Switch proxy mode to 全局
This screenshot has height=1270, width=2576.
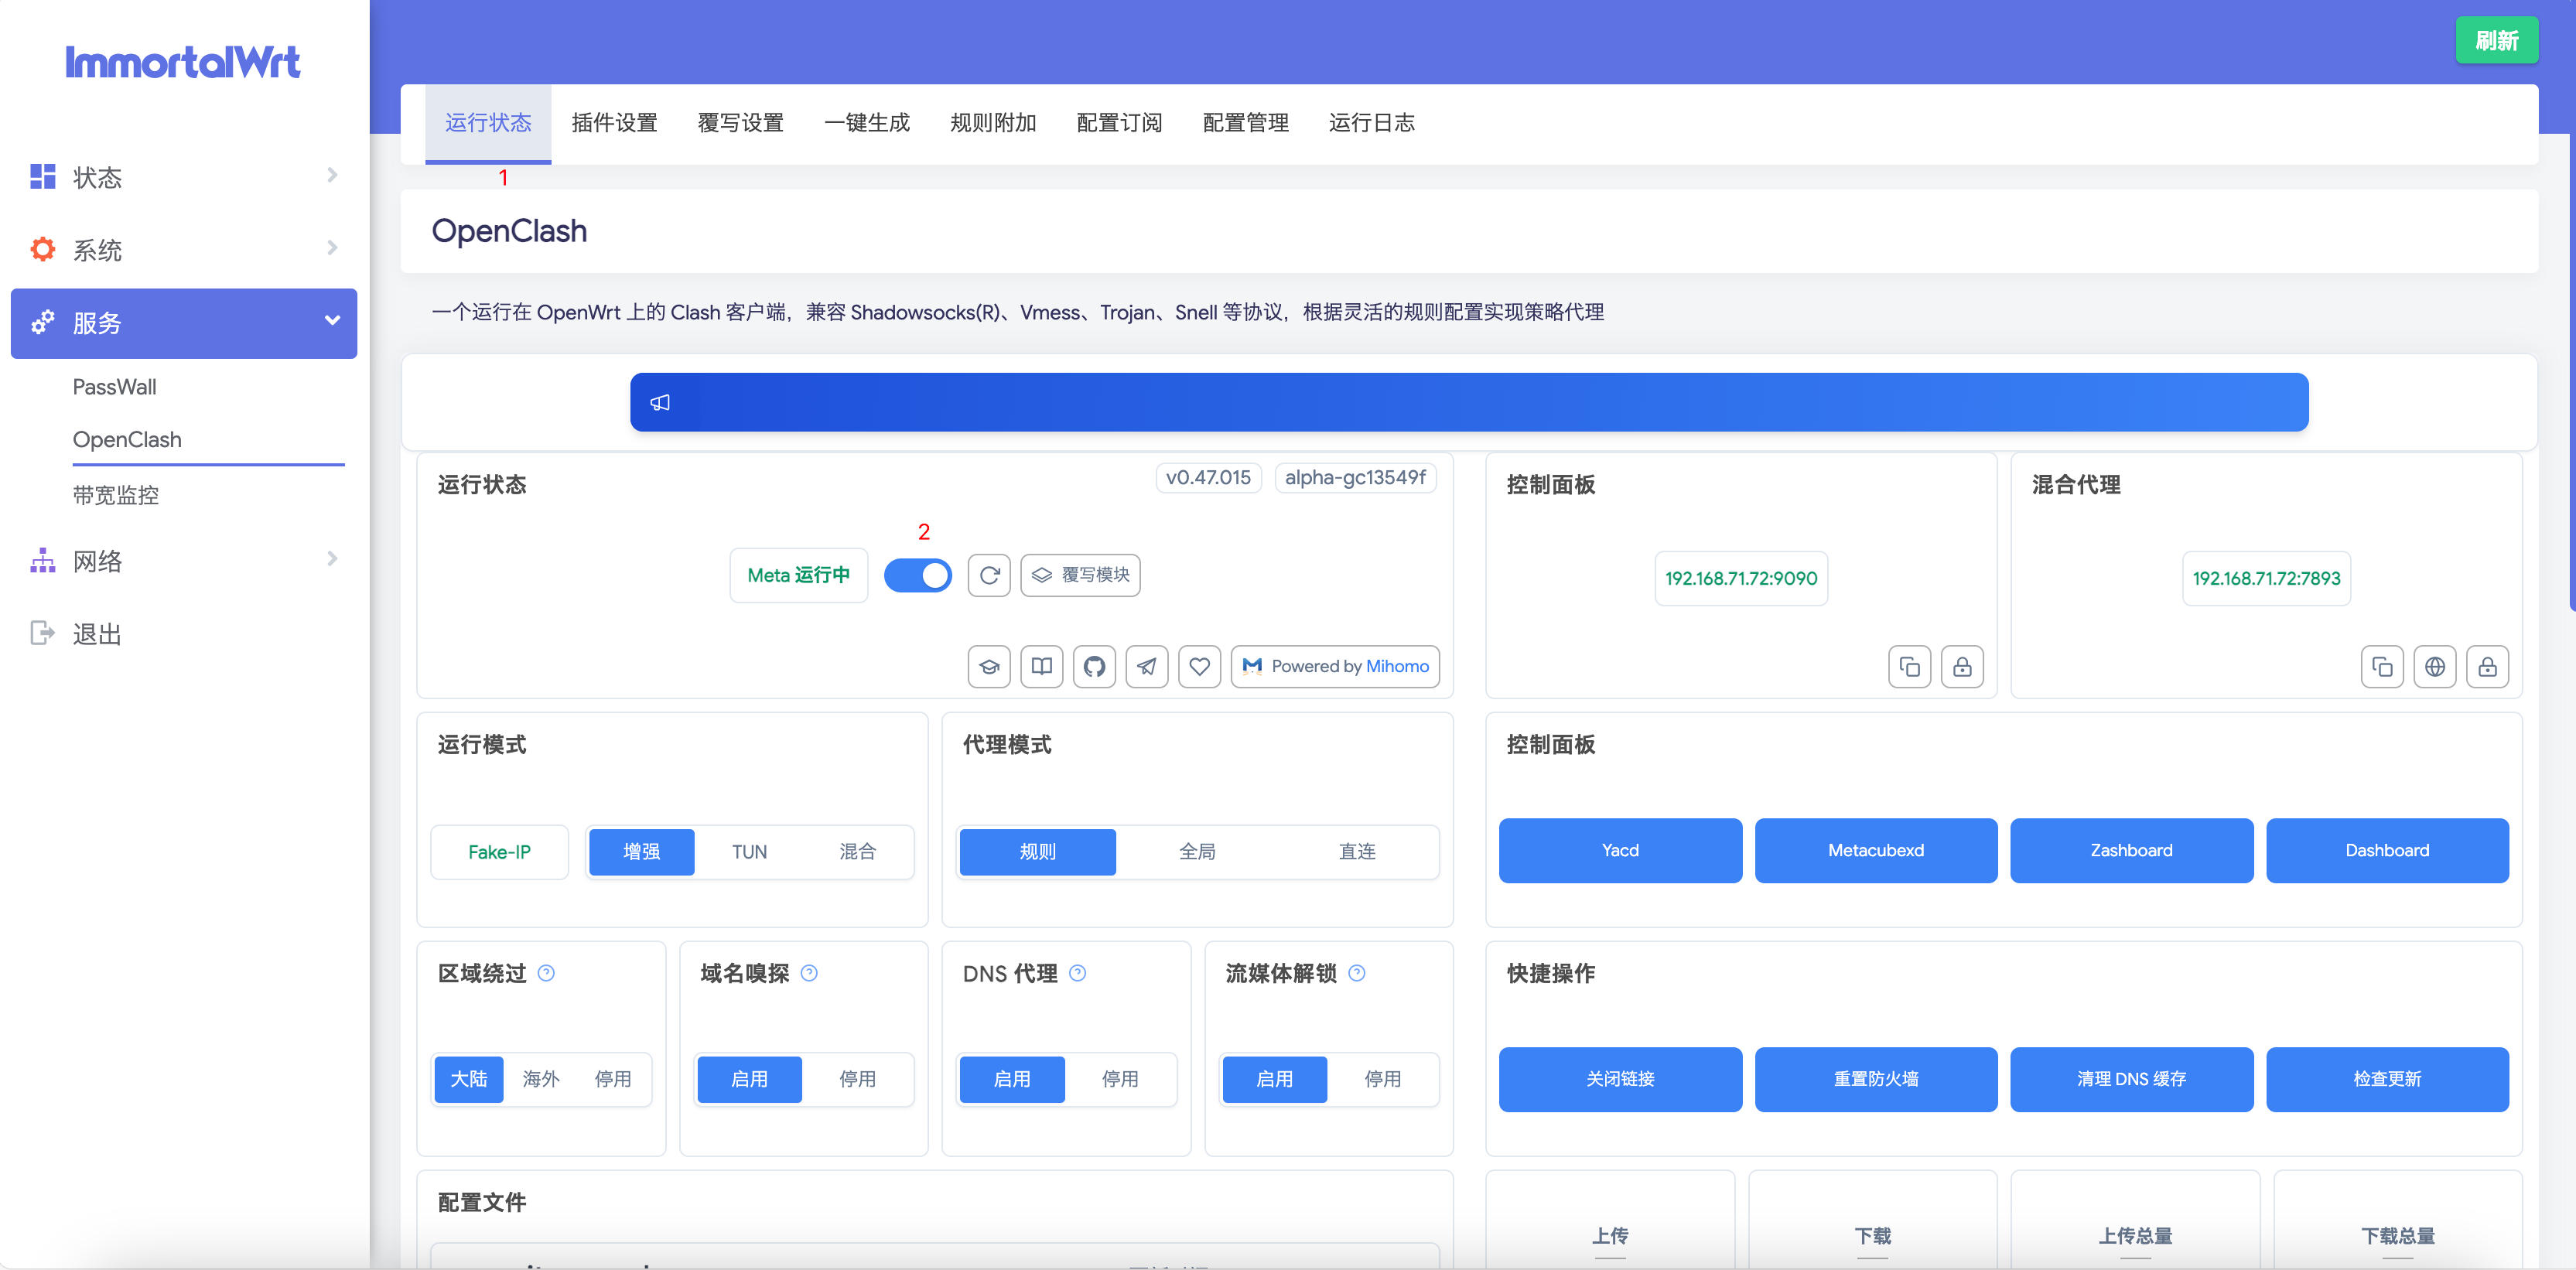pyautogui.click(x=1197, y=852)
